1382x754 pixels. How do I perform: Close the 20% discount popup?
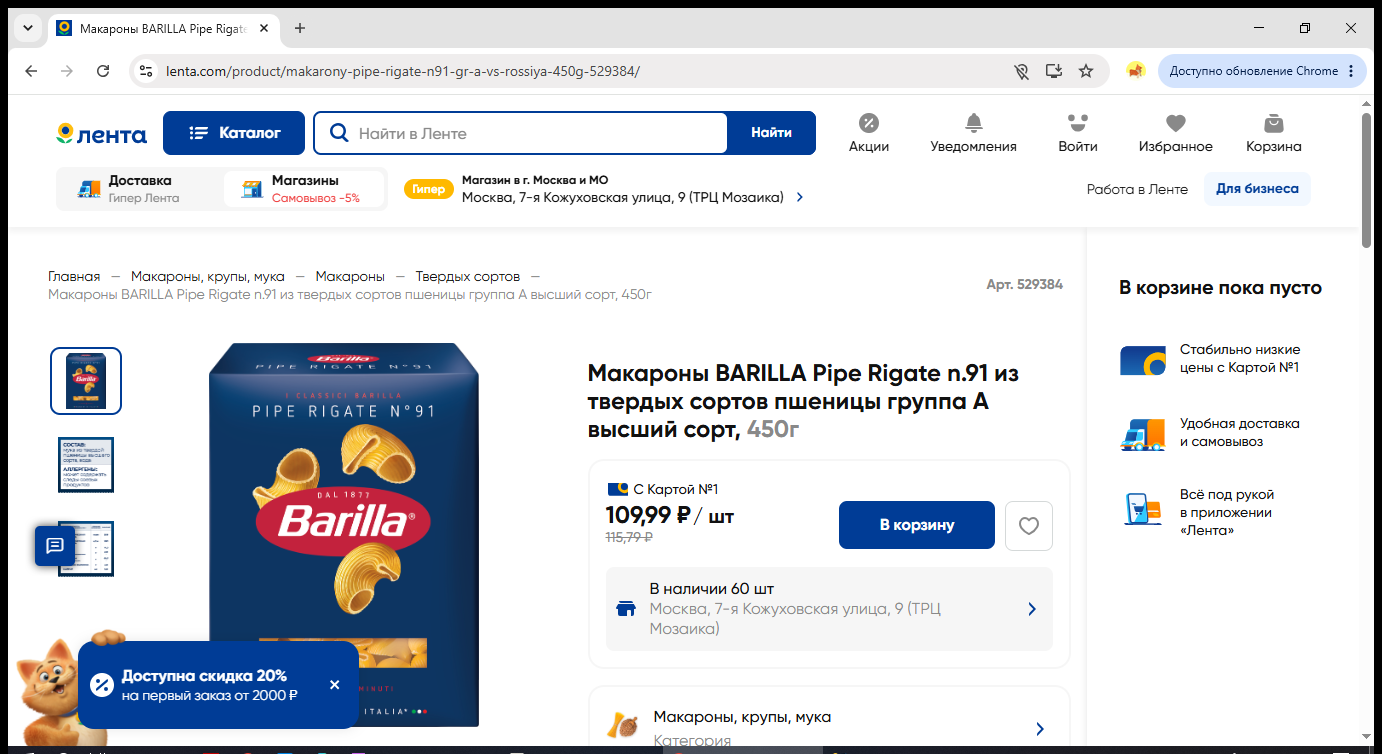334,685
